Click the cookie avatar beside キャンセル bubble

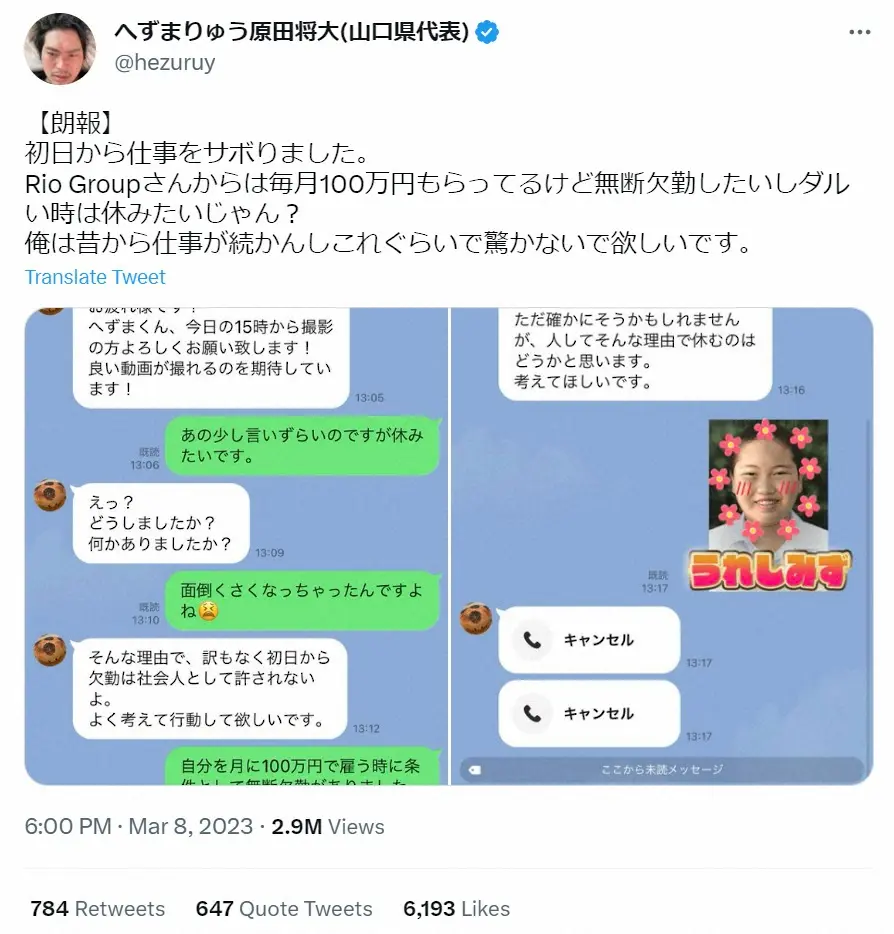pyautogui.click(x=476, y=618)
